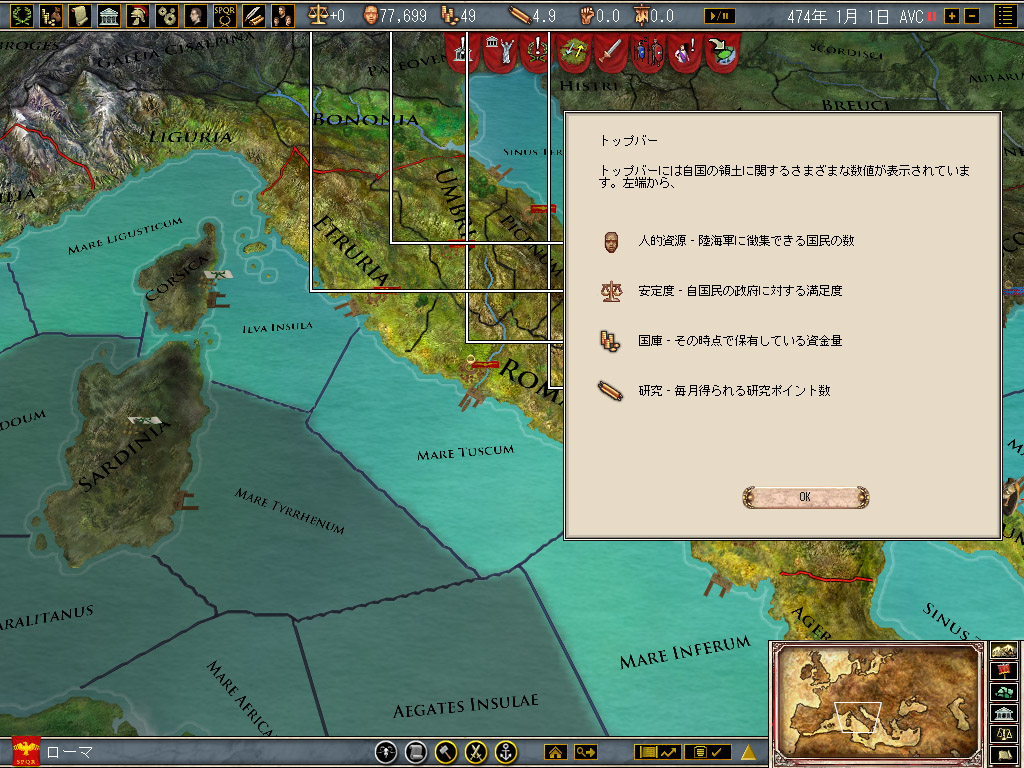
Task: Click the round anchor navy icon
Action: coord(506,752)
